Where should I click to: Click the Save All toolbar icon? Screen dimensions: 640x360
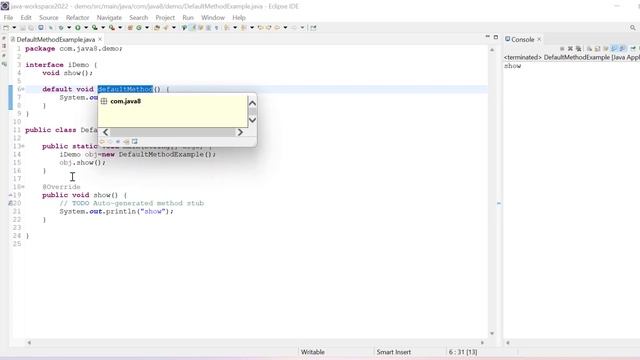31,28
